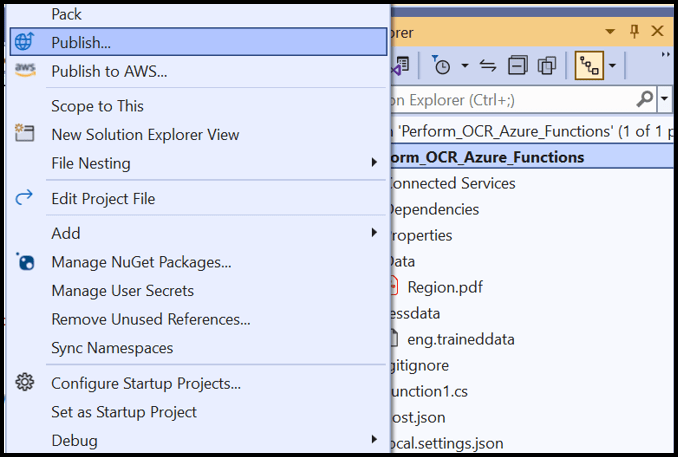
Task: Click the Publish globe icon
Action: 24,42
